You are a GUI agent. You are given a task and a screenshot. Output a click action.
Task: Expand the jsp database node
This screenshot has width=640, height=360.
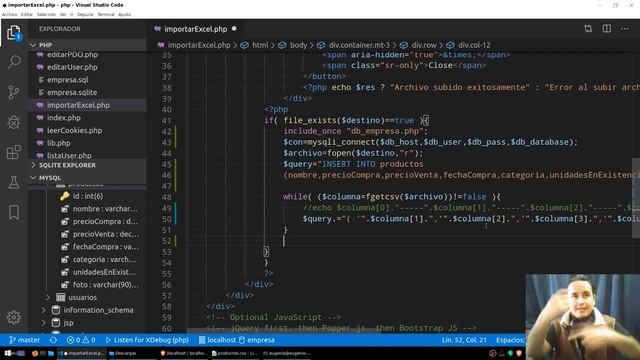[x=43, y=323]
